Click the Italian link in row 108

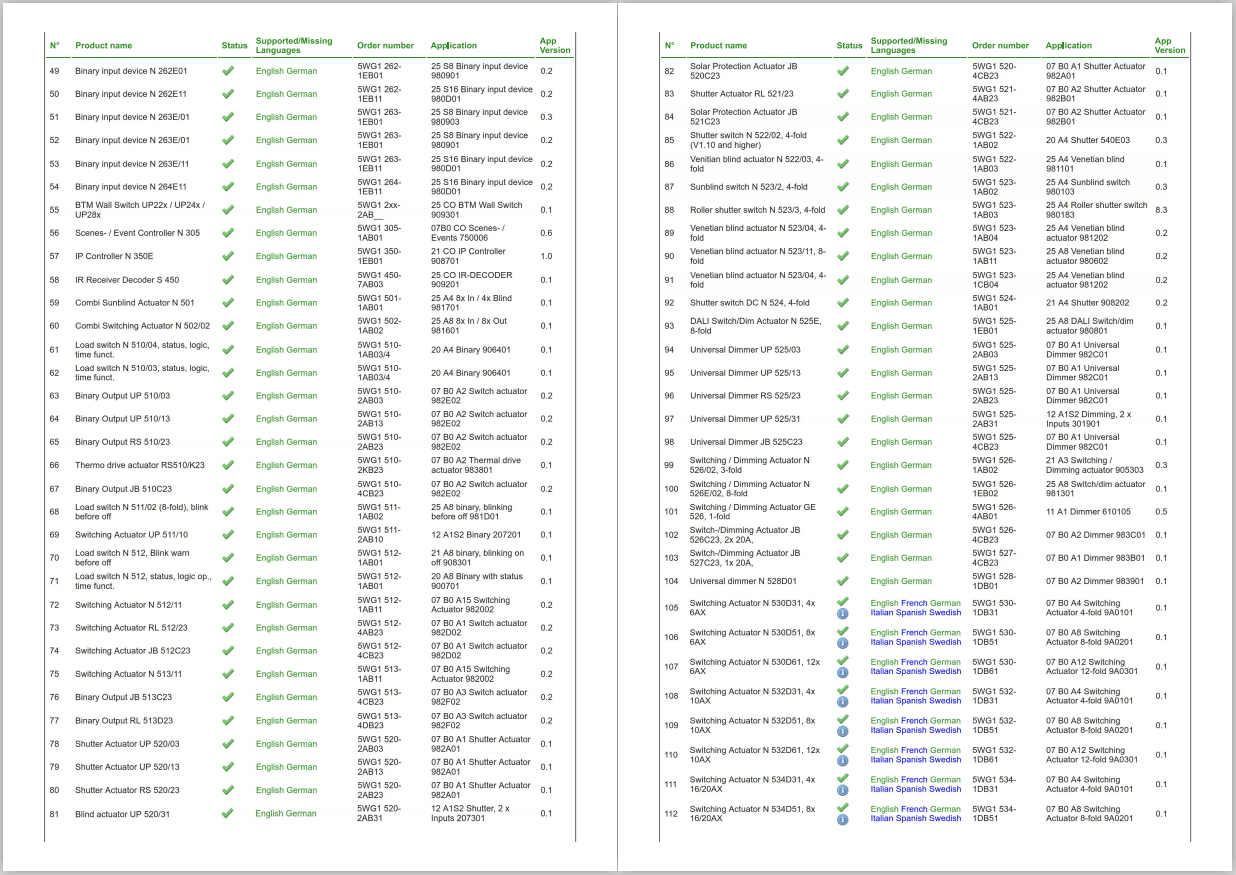882,701
